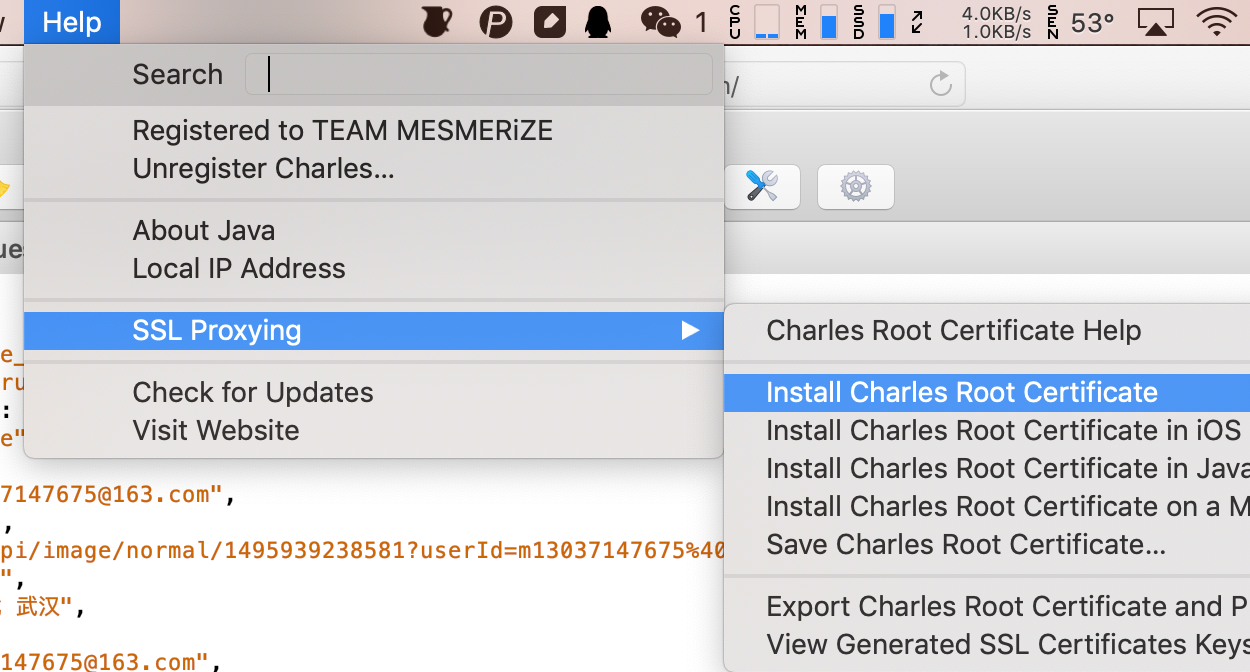Choose Install Charles Root Certificate in iOS
Viewport: 1250px width, 672px height.
pyautogui.click(x=987, y=431)
